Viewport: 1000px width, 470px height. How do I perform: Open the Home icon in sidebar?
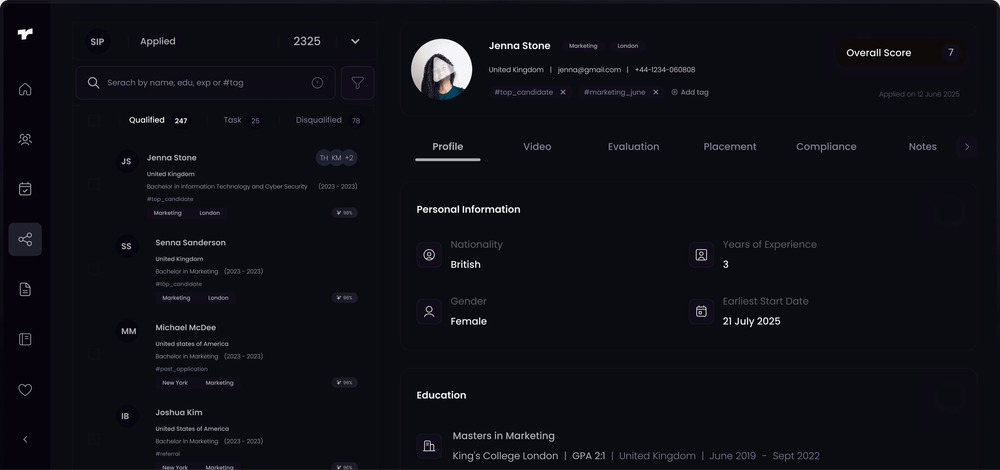pyautogui.click(x=25, y=89)
